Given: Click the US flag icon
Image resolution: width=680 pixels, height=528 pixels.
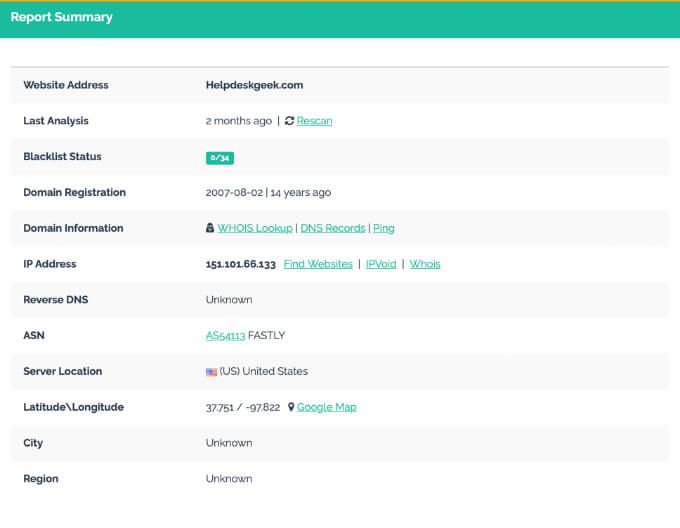Looking at the screenshot, I should (x=211, y=372).
